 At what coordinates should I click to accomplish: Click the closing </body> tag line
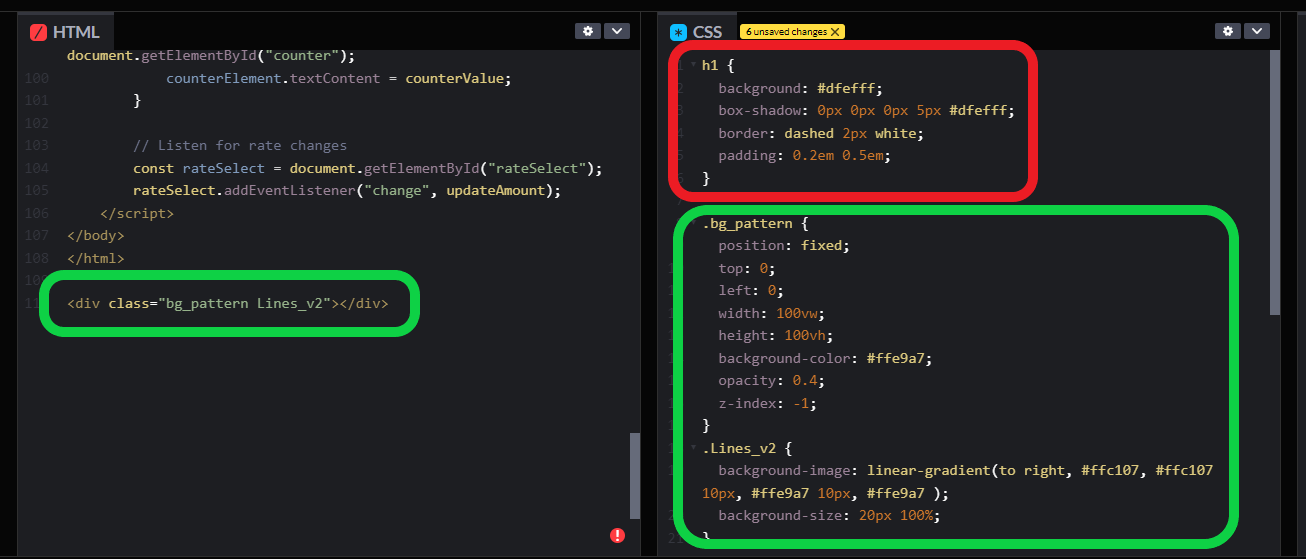(96, 235)
